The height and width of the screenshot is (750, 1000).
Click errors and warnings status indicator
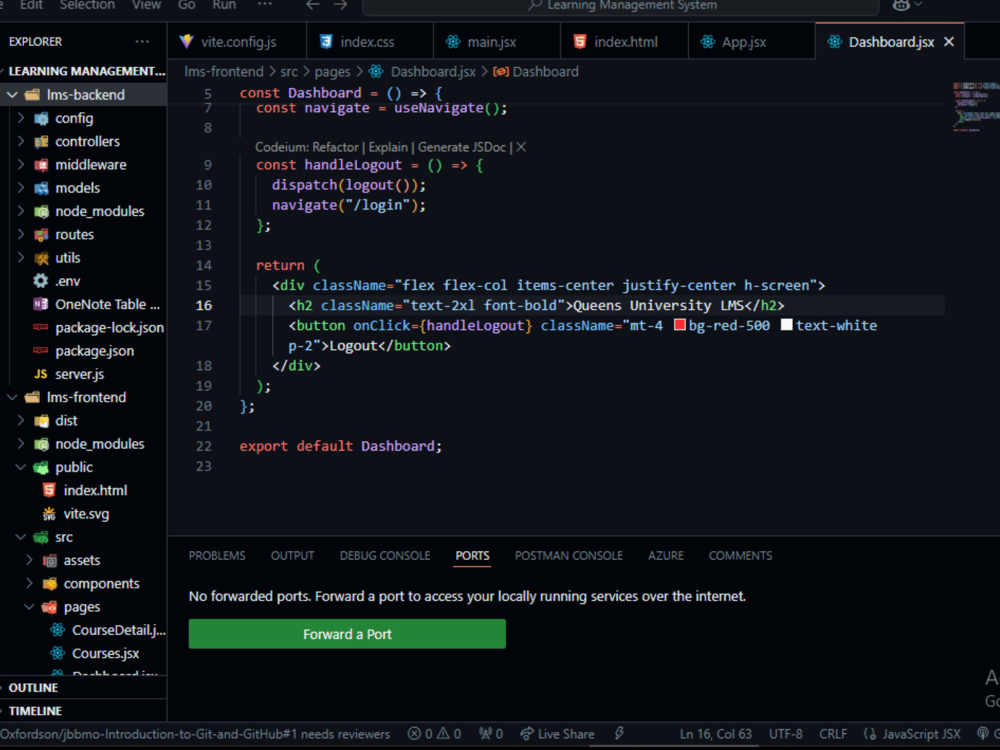(x=434, y=734)
